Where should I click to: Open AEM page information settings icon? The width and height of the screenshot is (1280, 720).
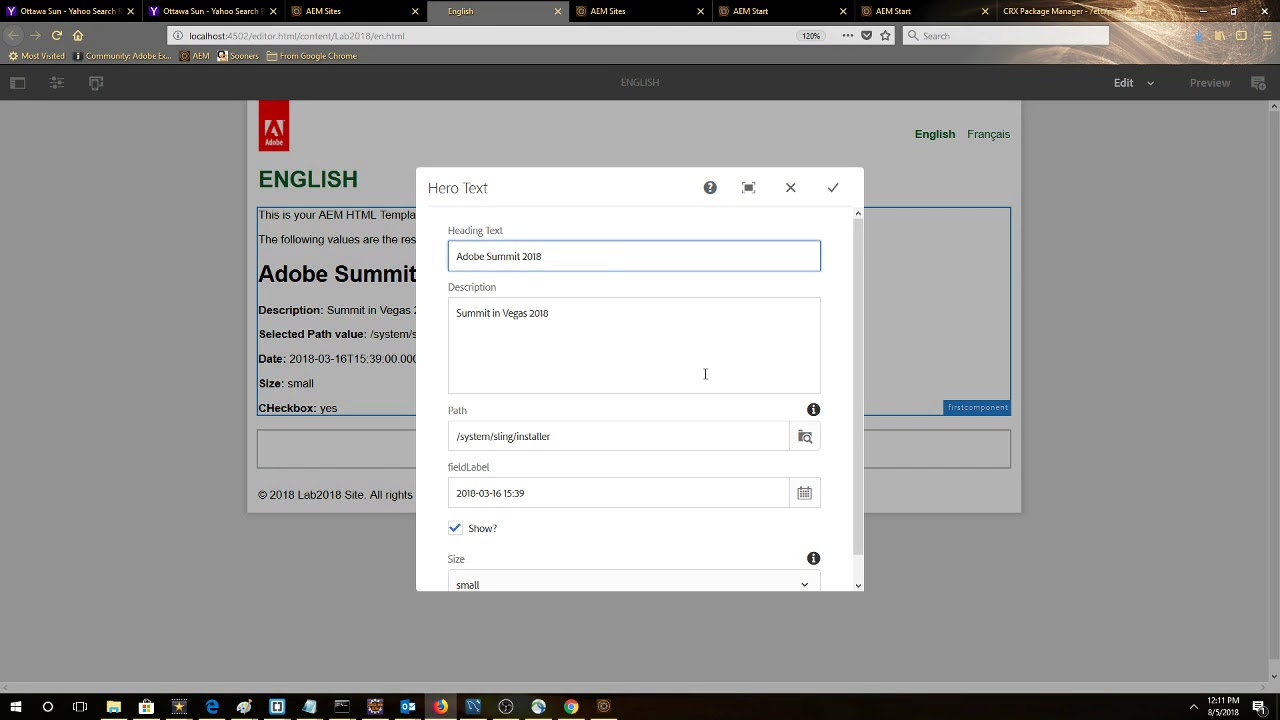click(57, 83)
